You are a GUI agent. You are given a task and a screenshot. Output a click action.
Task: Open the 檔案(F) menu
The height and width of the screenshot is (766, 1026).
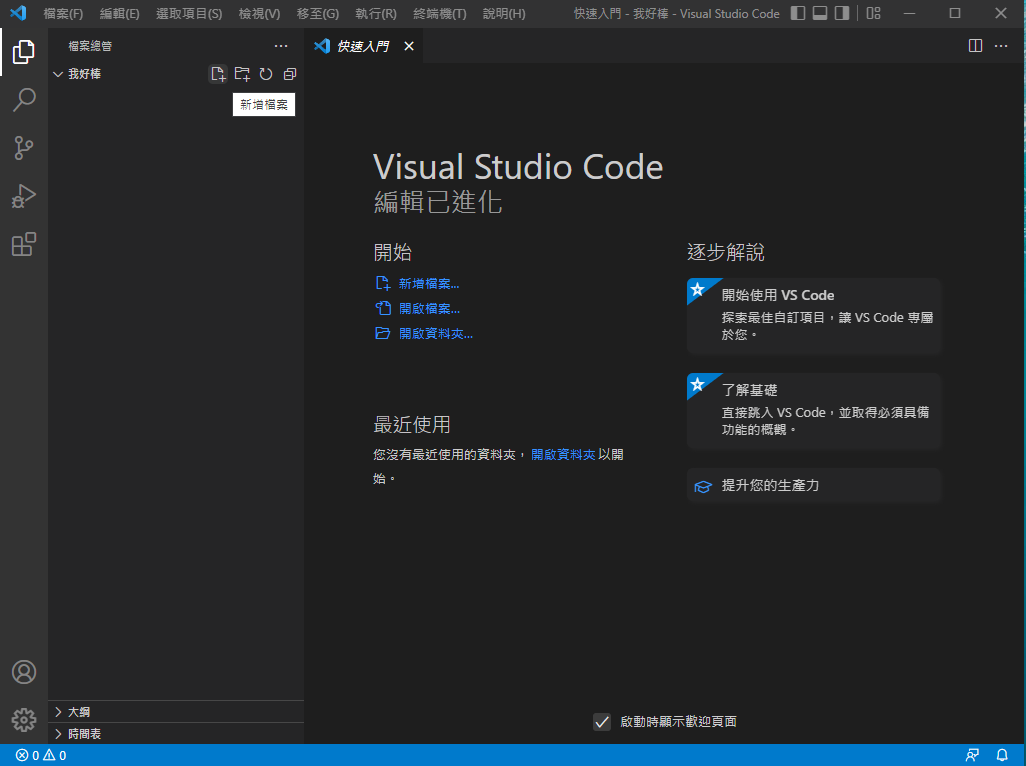[63, 13]
